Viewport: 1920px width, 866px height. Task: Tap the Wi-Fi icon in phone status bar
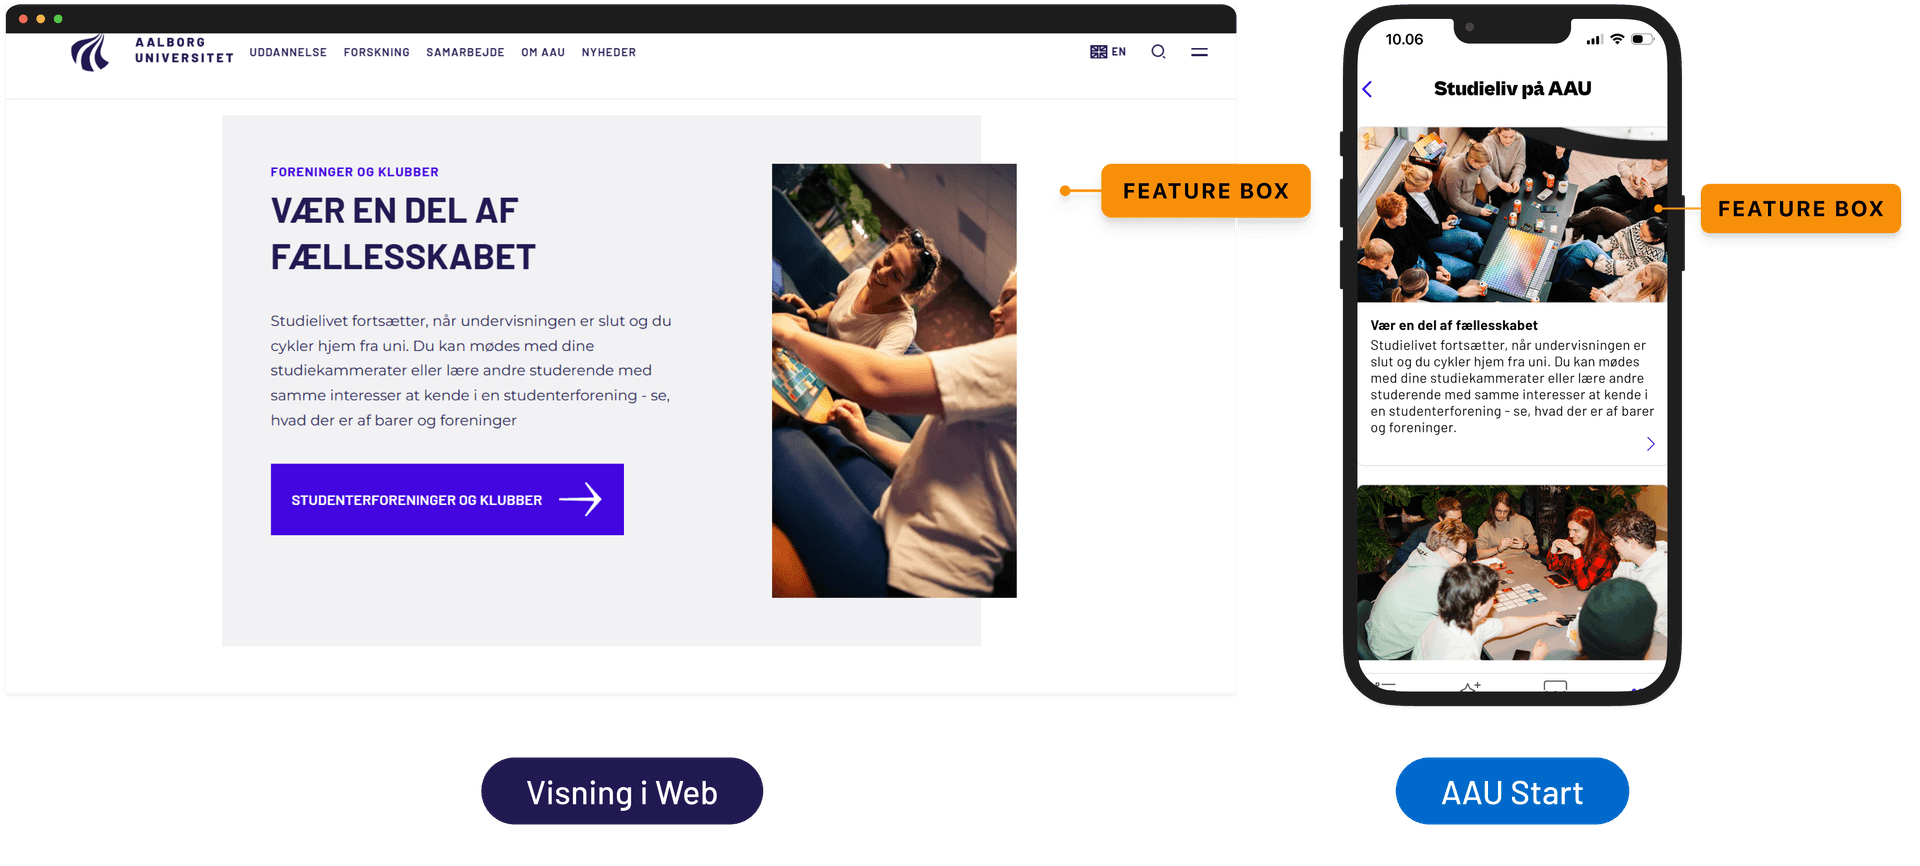tap(1617, 39)
